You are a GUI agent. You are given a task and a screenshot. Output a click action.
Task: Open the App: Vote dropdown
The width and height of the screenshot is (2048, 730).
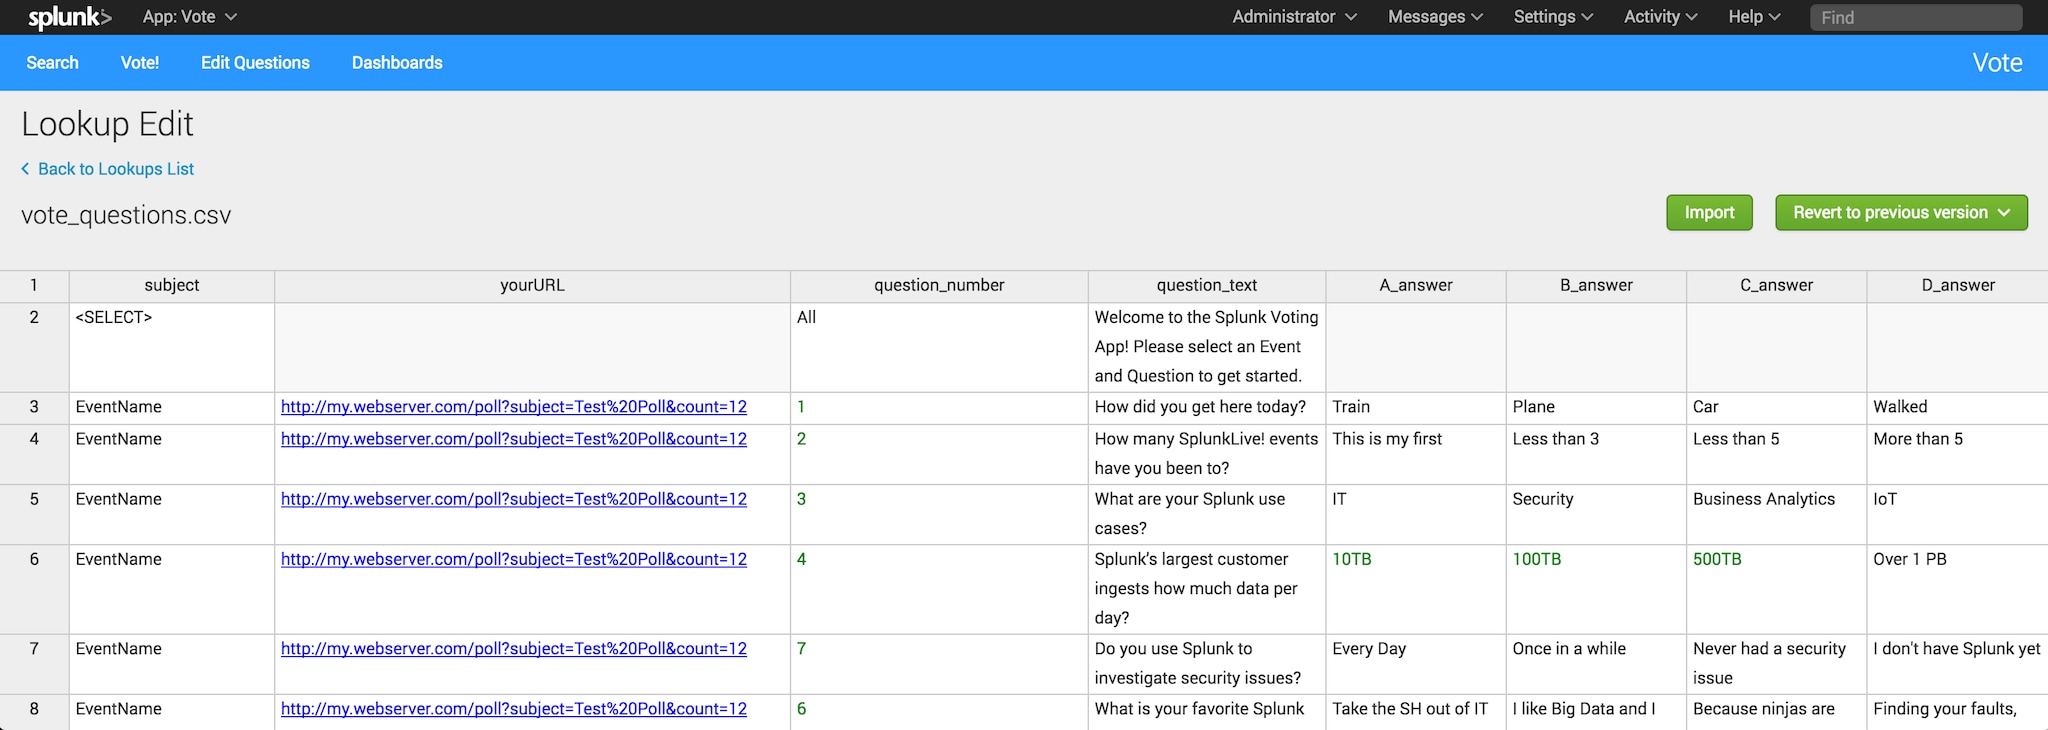189,17
